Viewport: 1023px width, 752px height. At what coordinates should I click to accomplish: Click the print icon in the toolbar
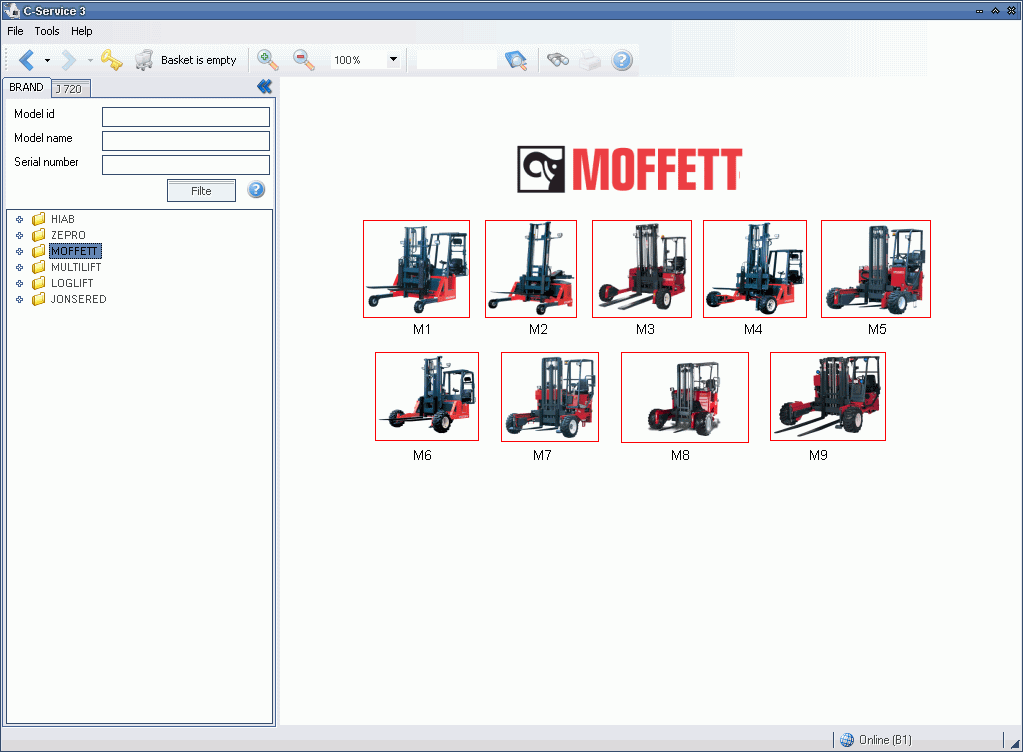click(588, 60)
